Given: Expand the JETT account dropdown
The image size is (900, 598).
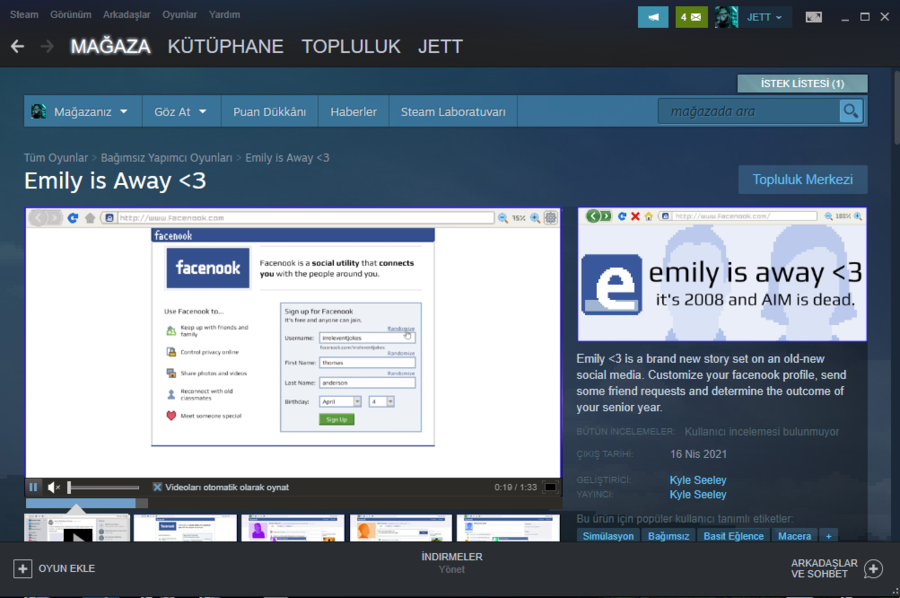Looking at the screenshot, I should tap(764, 17).
